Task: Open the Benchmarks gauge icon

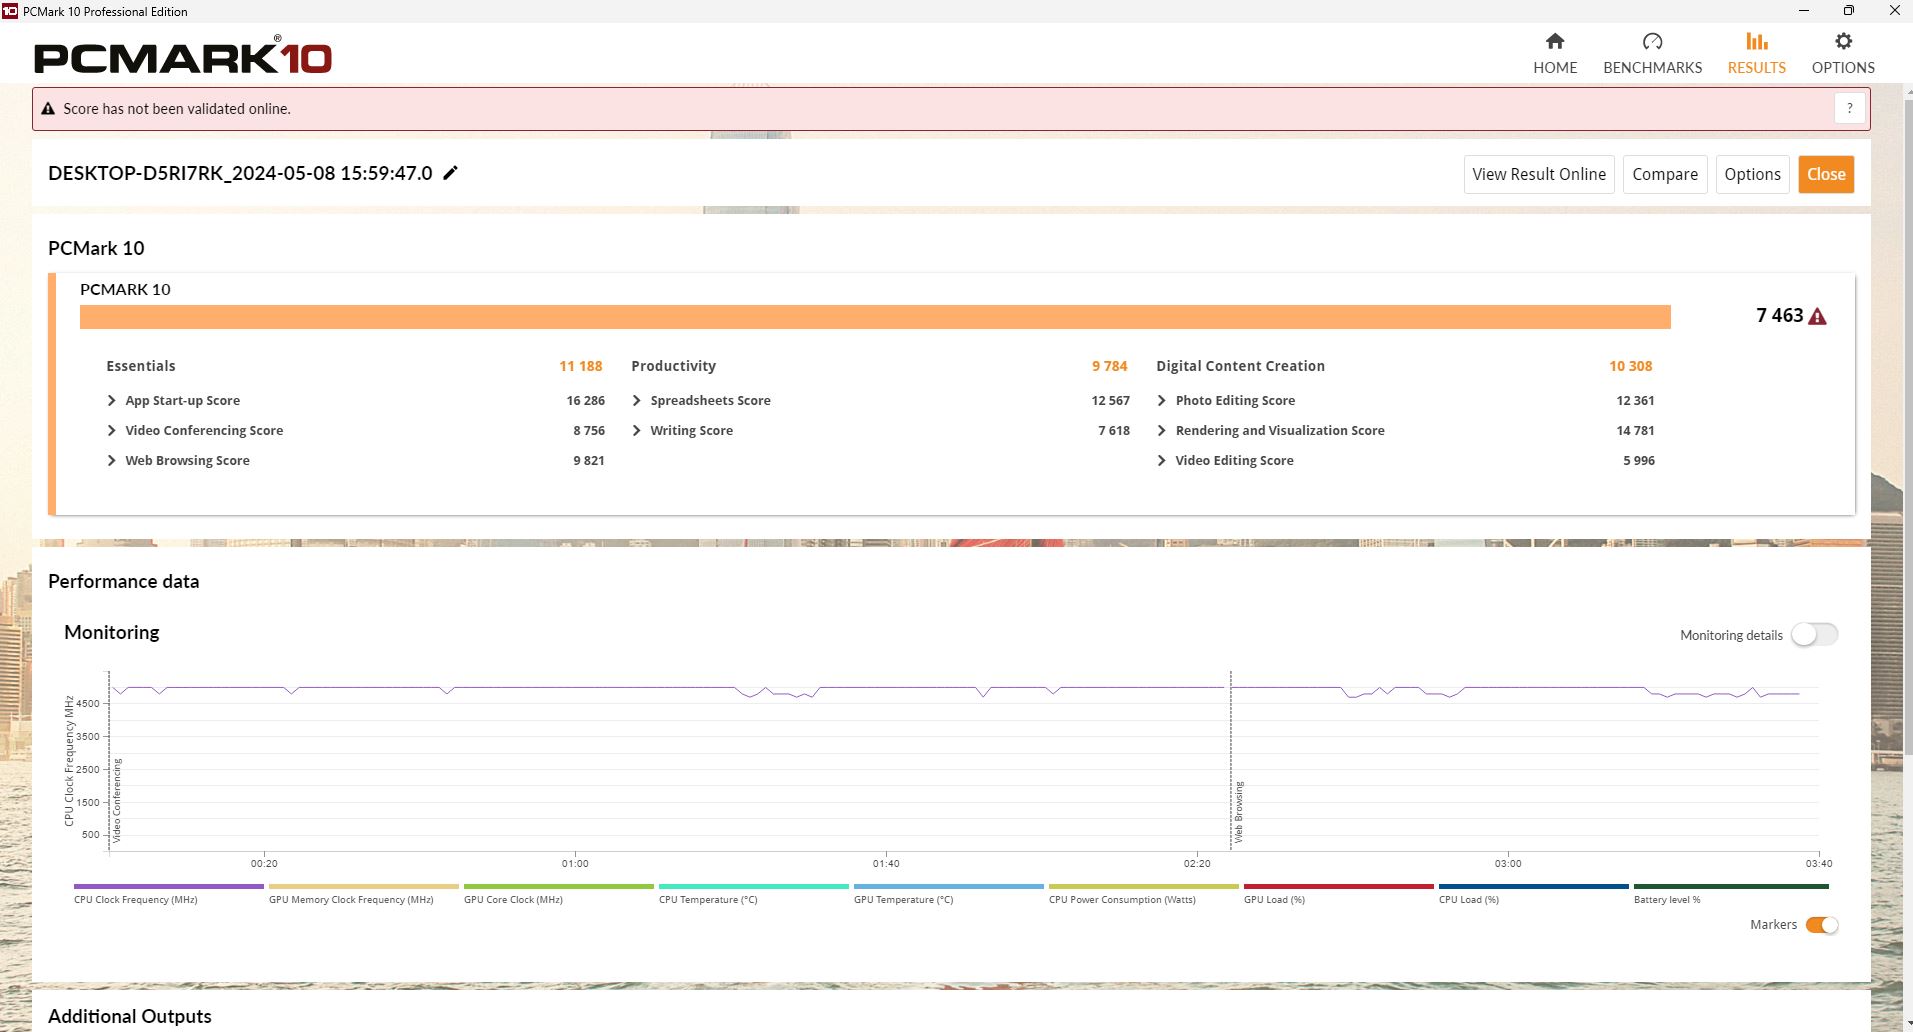Action: coord(1652,41)
